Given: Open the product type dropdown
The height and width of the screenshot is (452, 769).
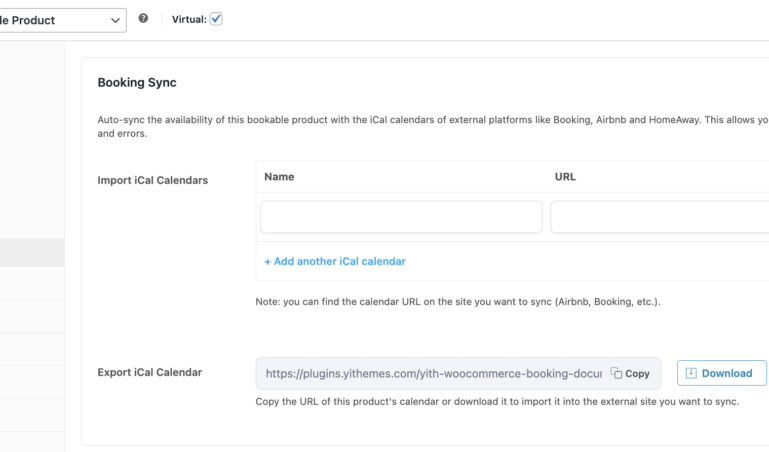Looking at the screenshot, I should point(60,20).
